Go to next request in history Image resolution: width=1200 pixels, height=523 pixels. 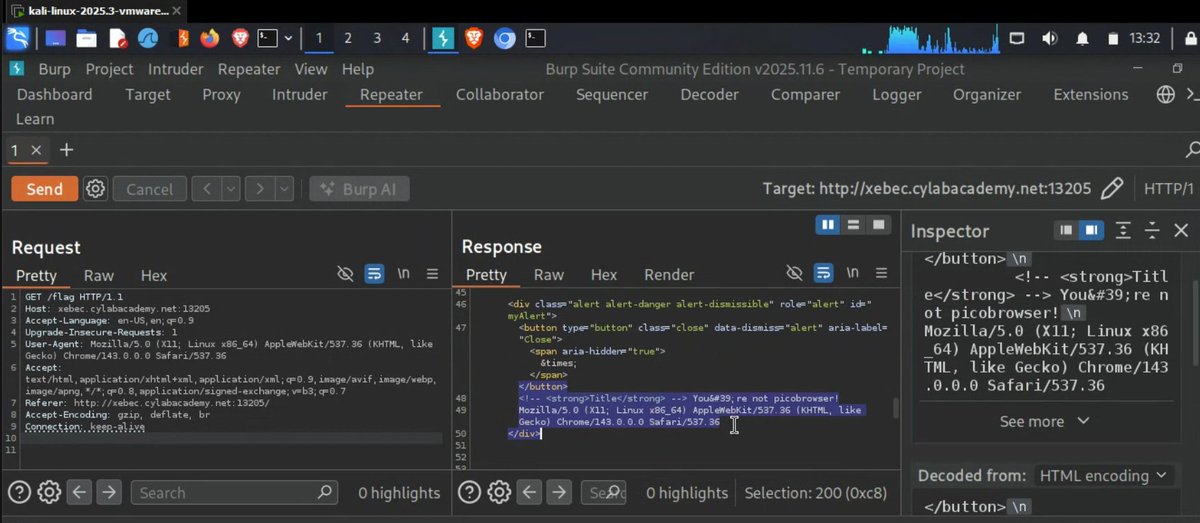pyautogui.click(x=260, y=189)
